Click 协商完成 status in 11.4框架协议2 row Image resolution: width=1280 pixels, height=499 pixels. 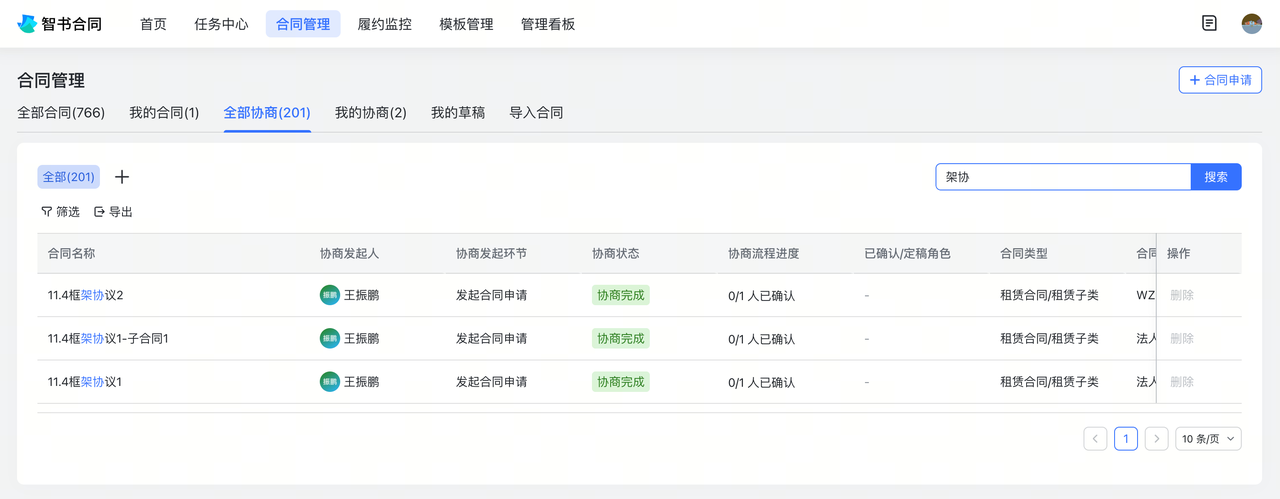click(x=621, y=295)
